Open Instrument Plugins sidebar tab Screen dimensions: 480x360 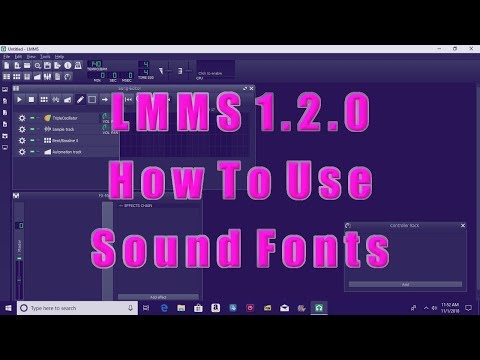click(x=5, y=89)
